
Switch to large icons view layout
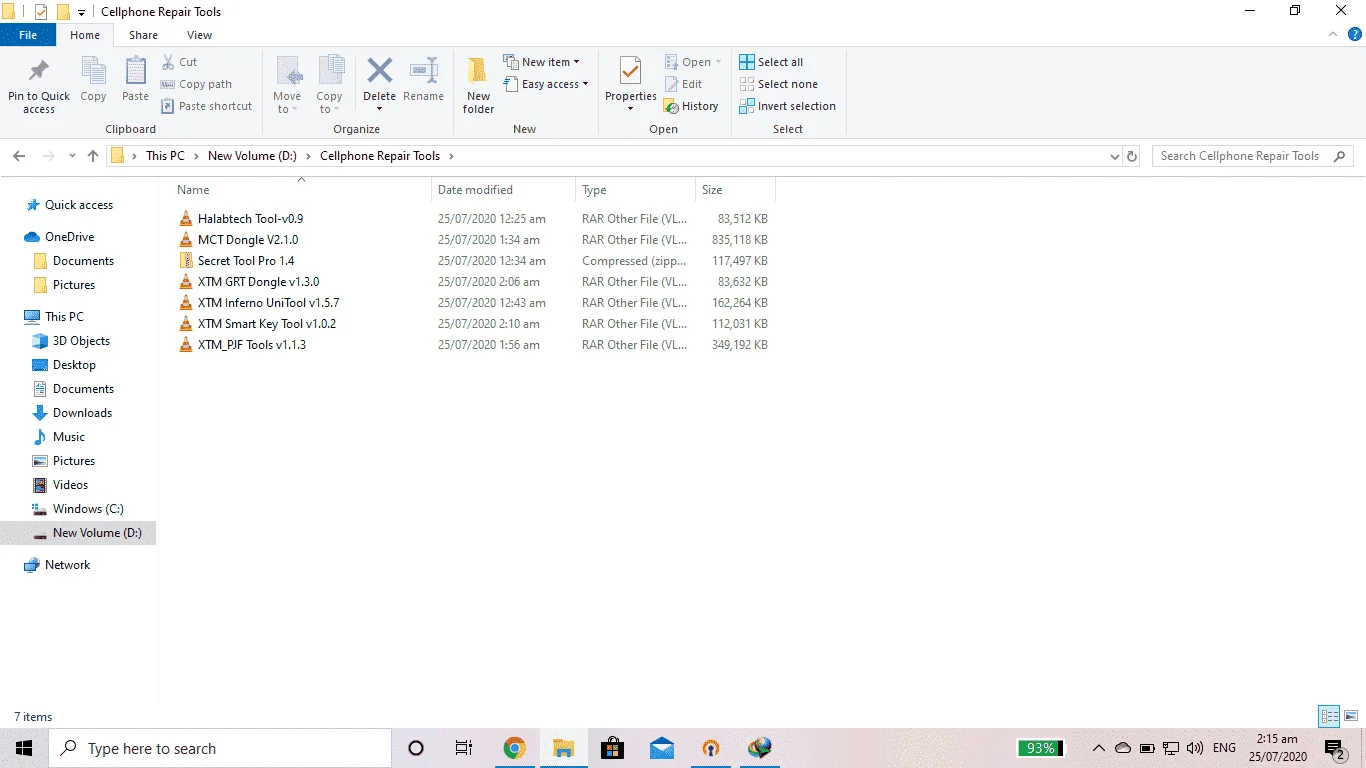tap(1350, 716)
